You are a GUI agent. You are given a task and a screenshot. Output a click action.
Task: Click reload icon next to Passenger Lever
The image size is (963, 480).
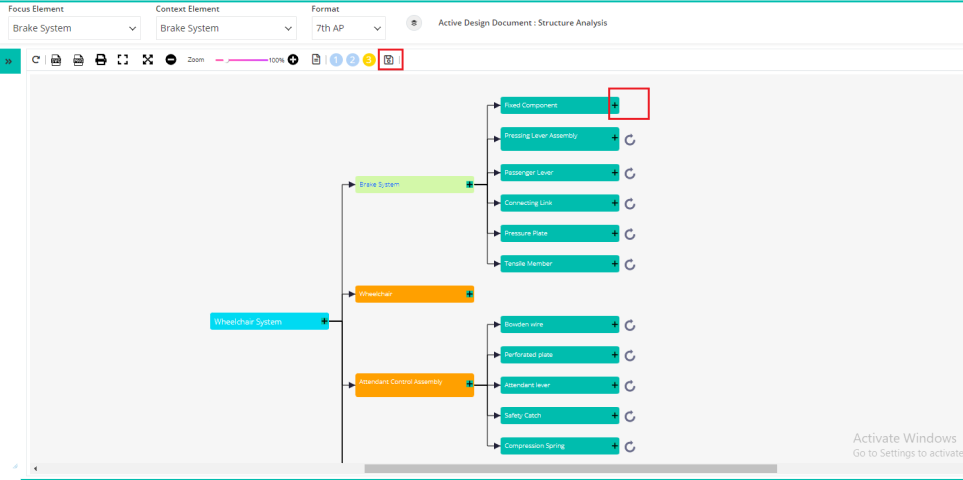coord(630,174)
